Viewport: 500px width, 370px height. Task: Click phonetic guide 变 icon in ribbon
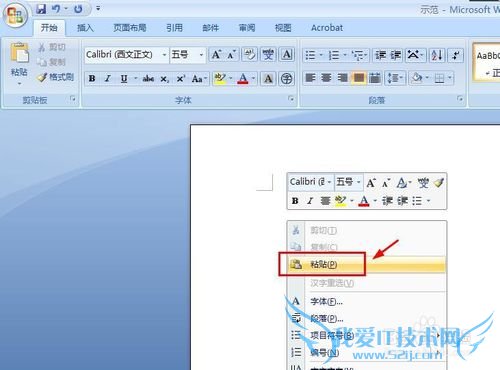click(268, 55)
